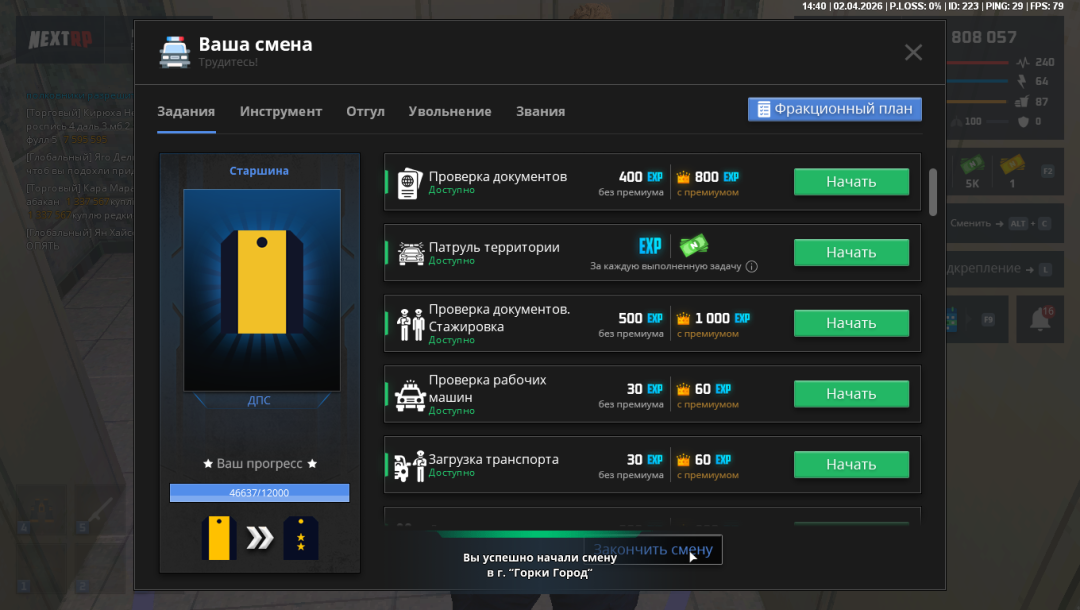Viewport: 1080px width, 610px height.
Task: Start the Патруль территории task
Action: pos(851,253)
